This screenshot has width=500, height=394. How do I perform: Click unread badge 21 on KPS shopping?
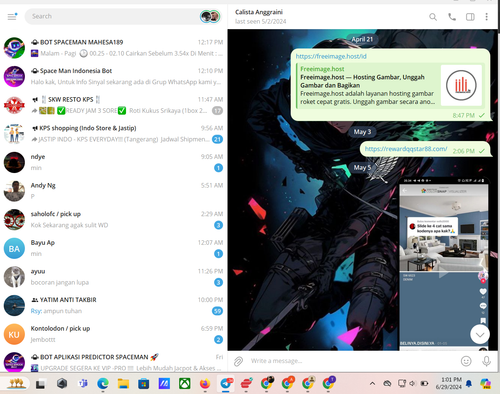(x=217, y=139)
